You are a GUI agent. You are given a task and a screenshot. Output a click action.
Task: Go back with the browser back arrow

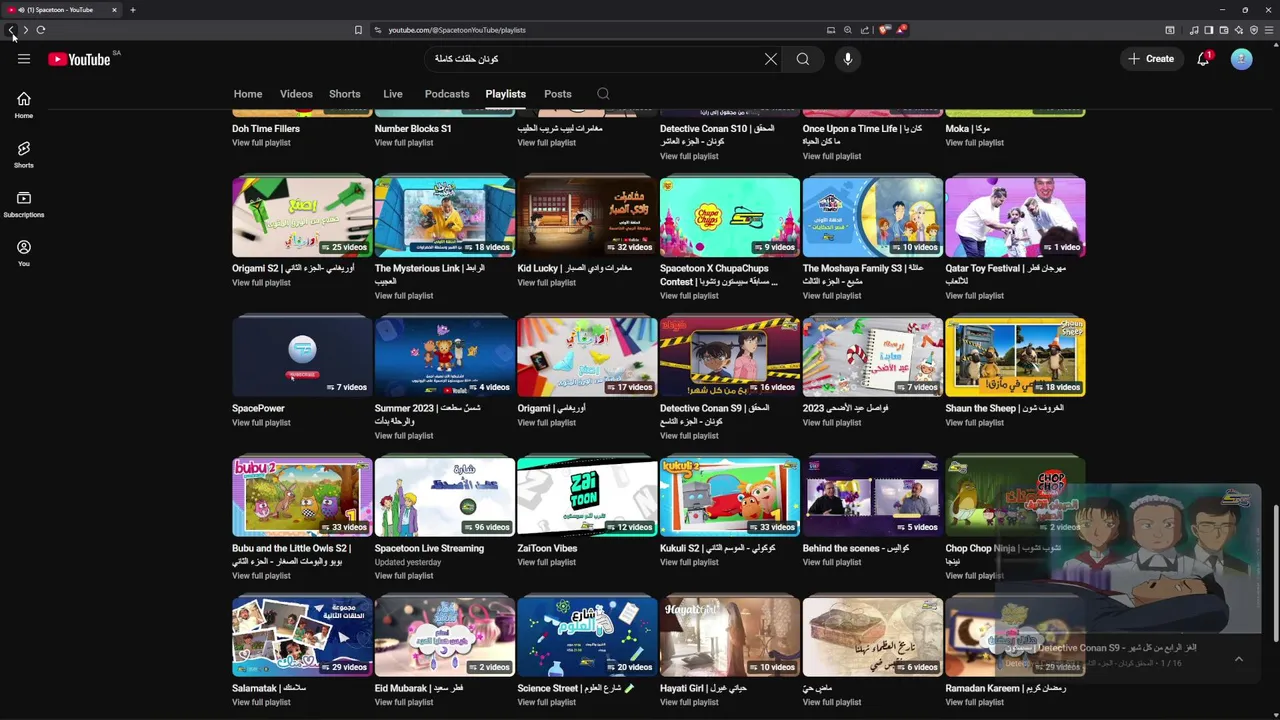11,30
